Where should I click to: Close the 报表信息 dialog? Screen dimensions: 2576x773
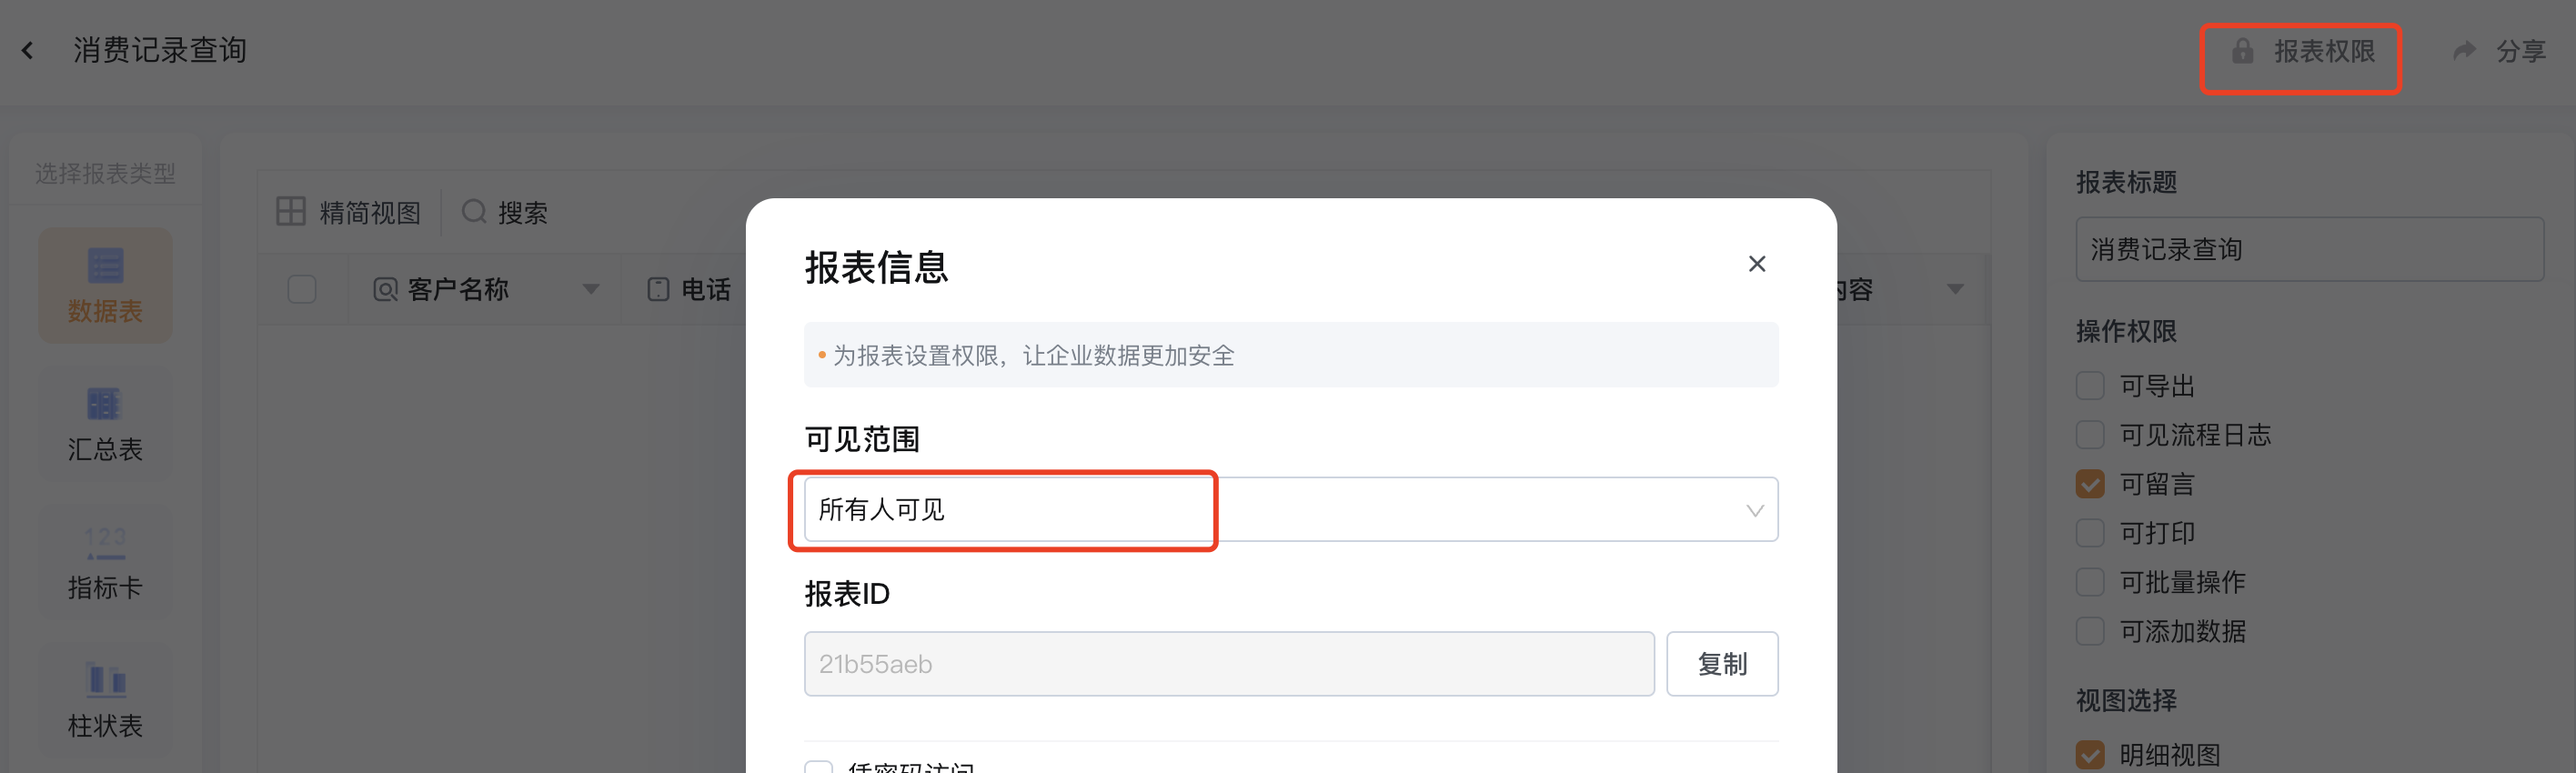[1757, 264]
